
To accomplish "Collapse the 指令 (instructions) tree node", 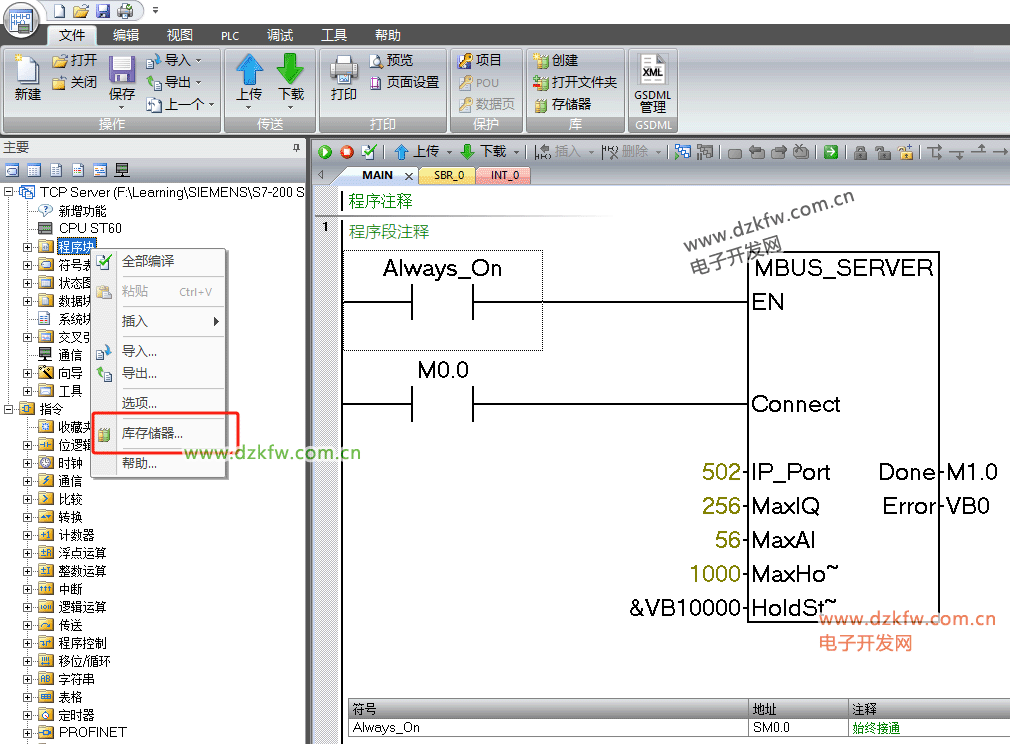I will click(x=9, y=409).
